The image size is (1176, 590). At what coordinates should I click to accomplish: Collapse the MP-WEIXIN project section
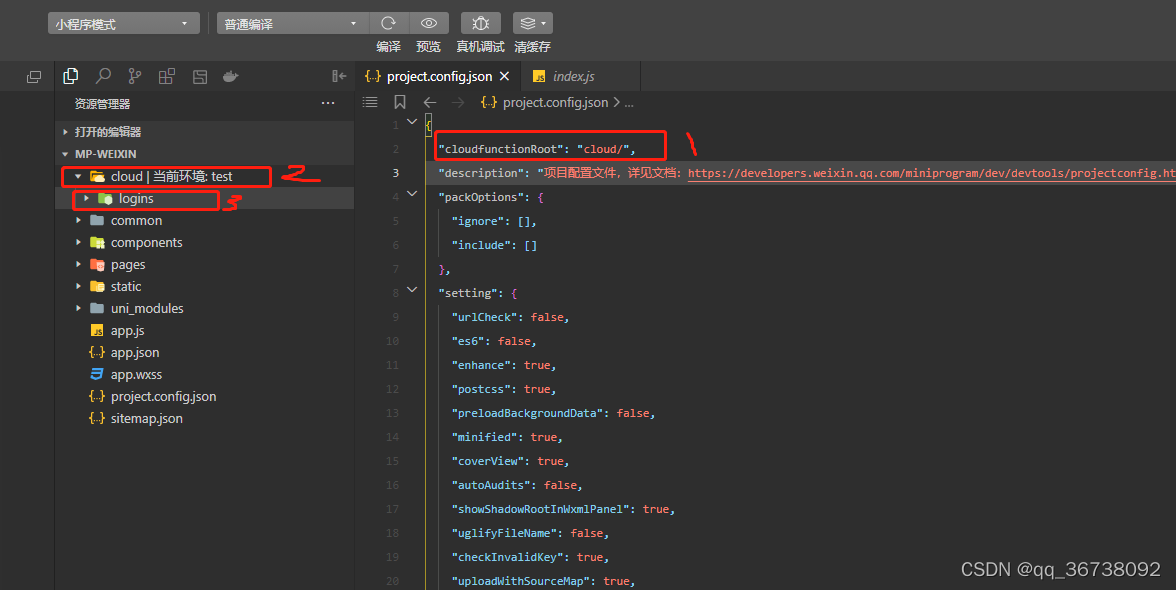(65, 154)
